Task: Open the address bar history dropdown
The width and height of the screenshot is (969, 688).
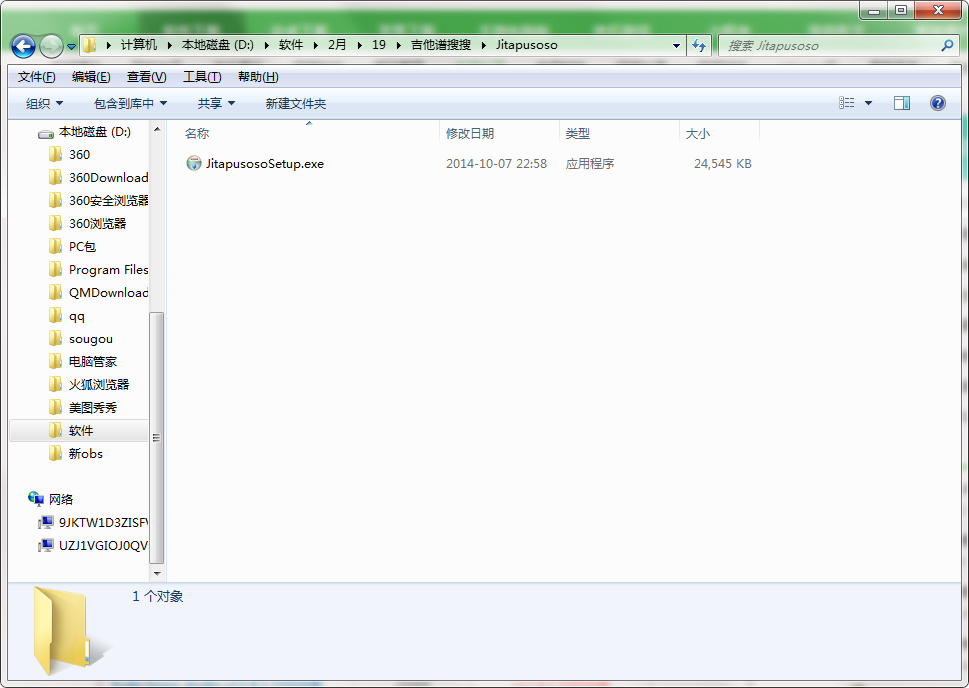Action: pos(676,46)
